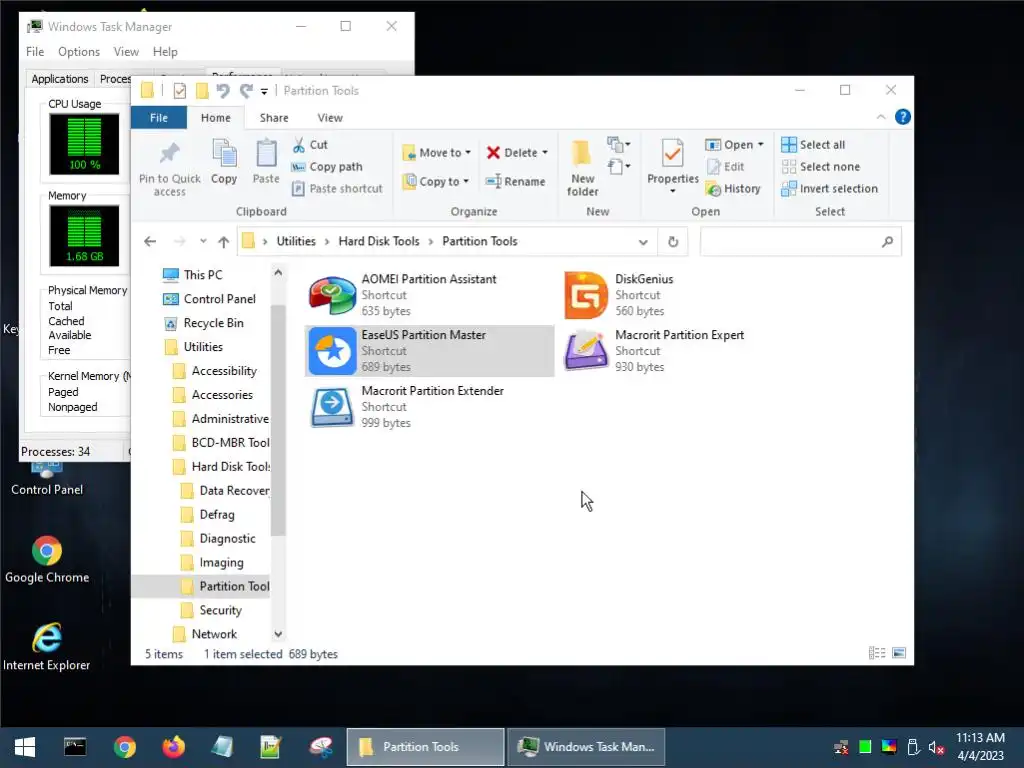Collapse the ribbon with chevron
This screenshot has height=768, width=1024.
880,117
